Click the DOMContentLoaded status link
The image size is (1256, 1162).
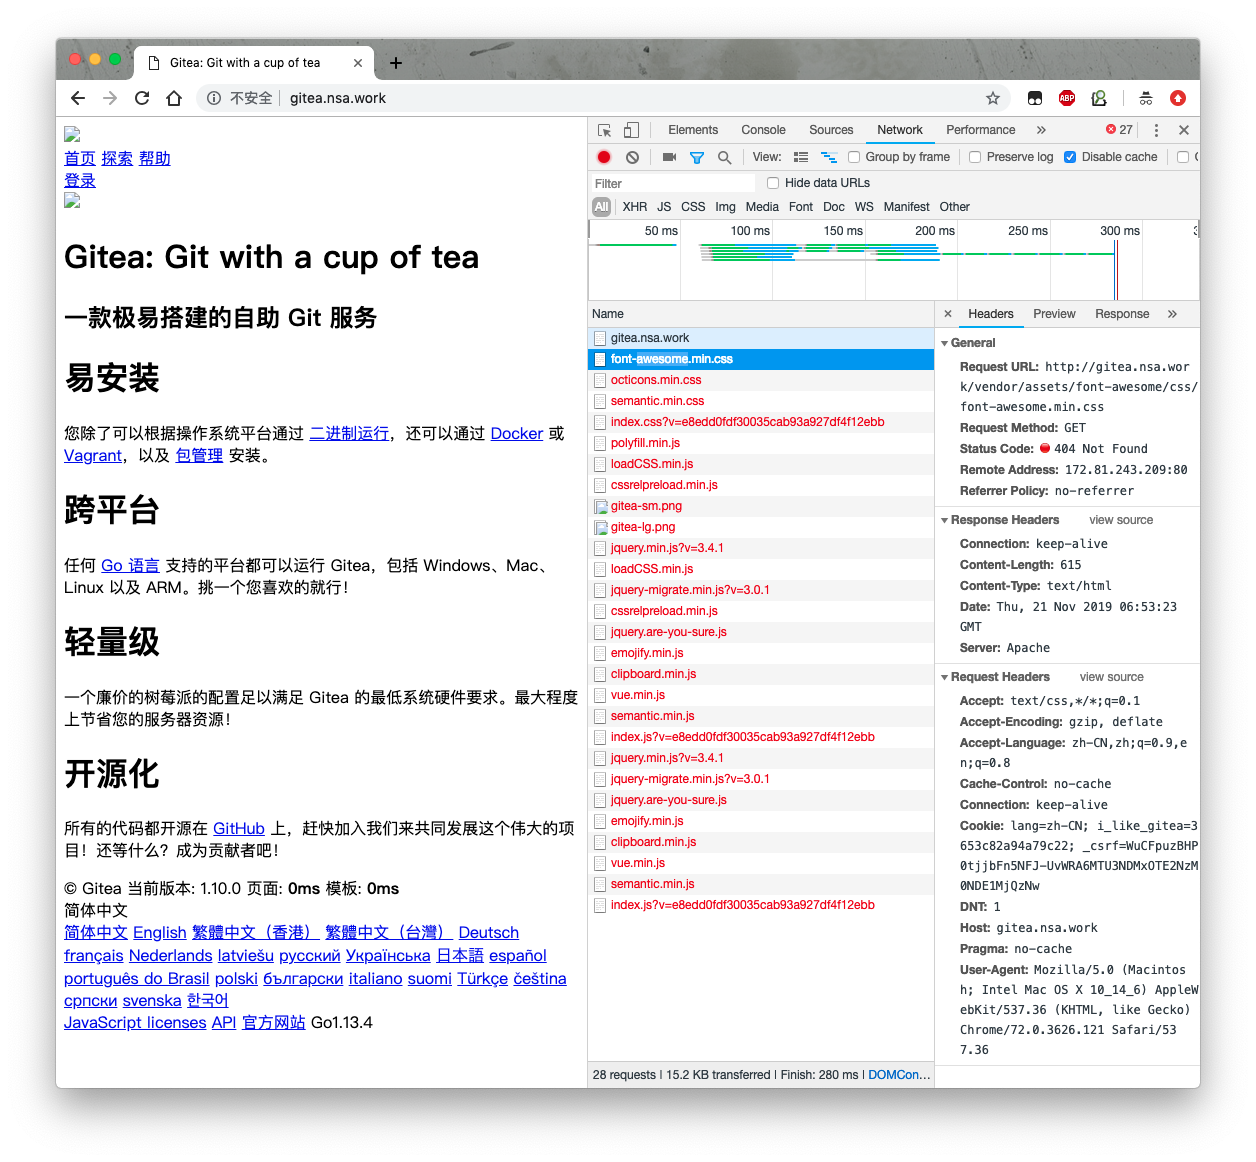(x=899, y=1075)
